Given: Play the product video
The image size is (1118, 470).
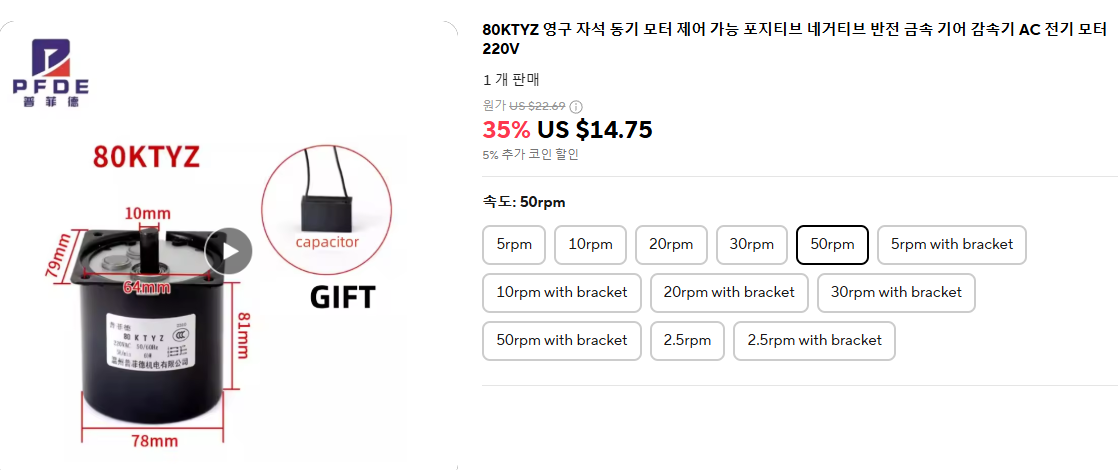Looking at the screenshot, I should 229,252.
